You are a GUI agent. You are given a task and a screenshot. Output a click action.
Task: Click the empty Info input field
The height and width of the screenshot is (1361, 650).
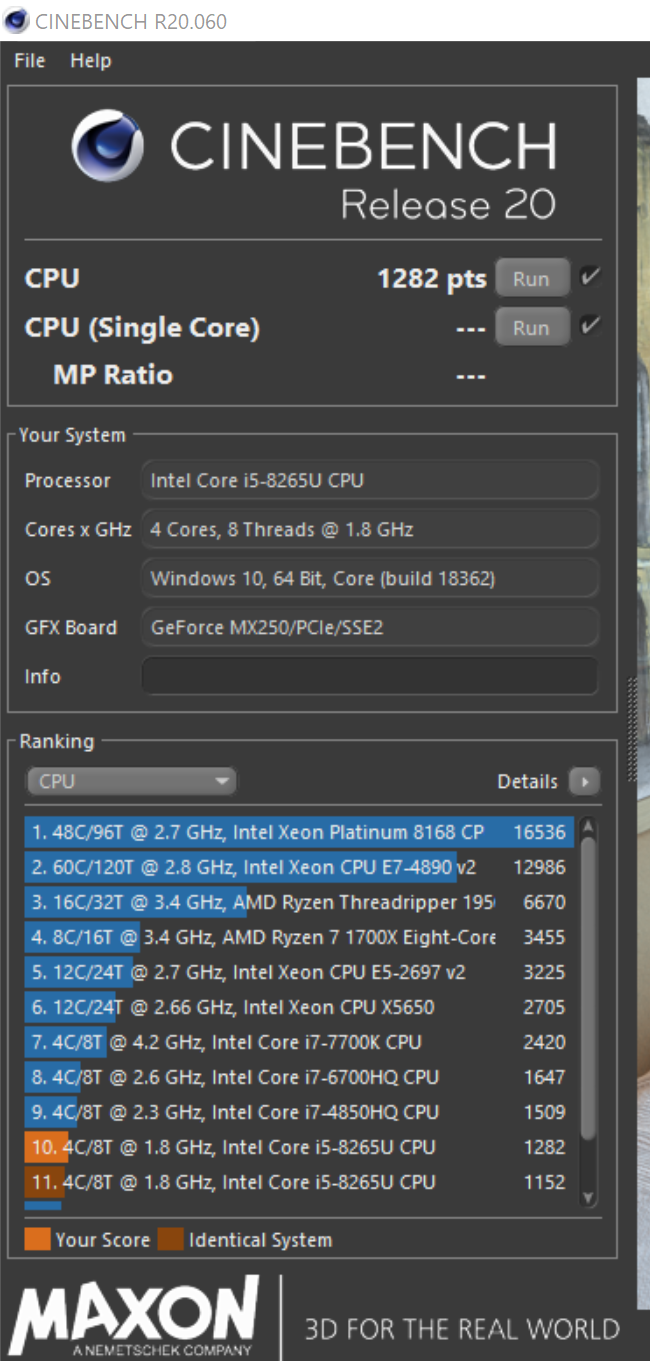370,676
